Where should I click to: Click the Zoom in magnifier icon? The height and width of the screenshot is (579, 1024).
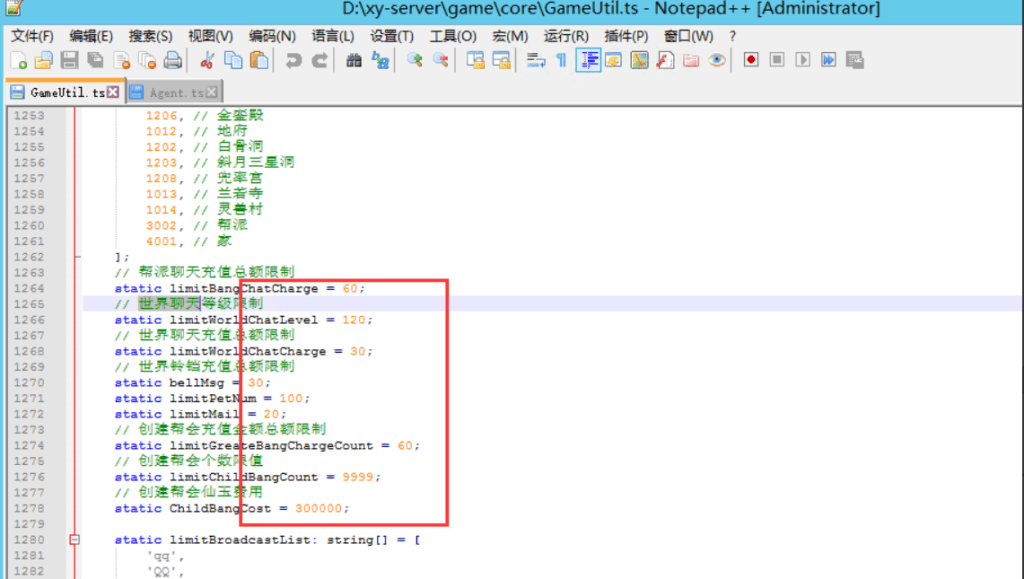coord(414,60)
